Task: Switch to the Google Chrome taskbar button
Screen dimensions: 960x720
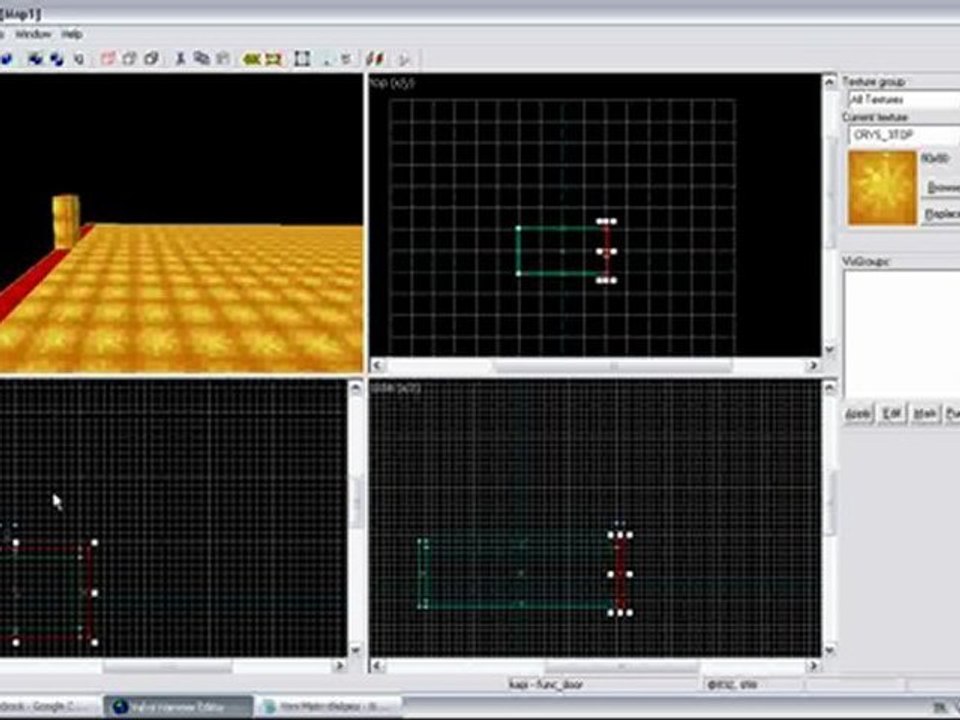Action: tap(49, 707)
